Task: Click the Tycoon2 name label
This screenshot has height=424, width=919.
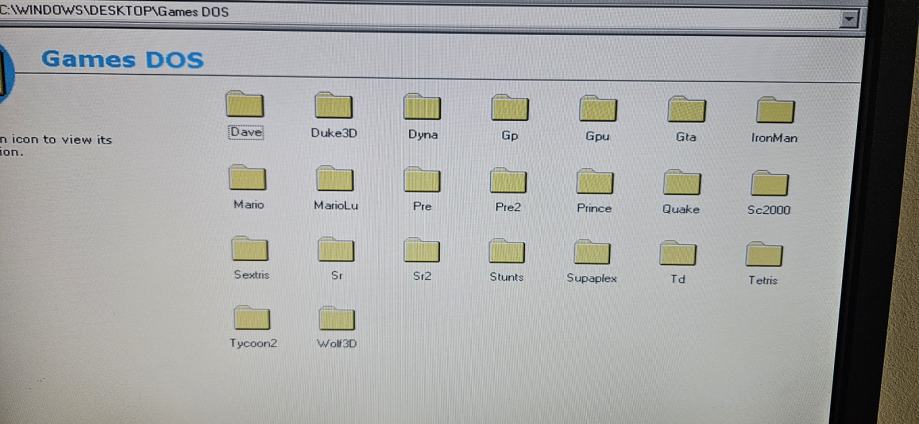Action: click(x=253, y=343)
